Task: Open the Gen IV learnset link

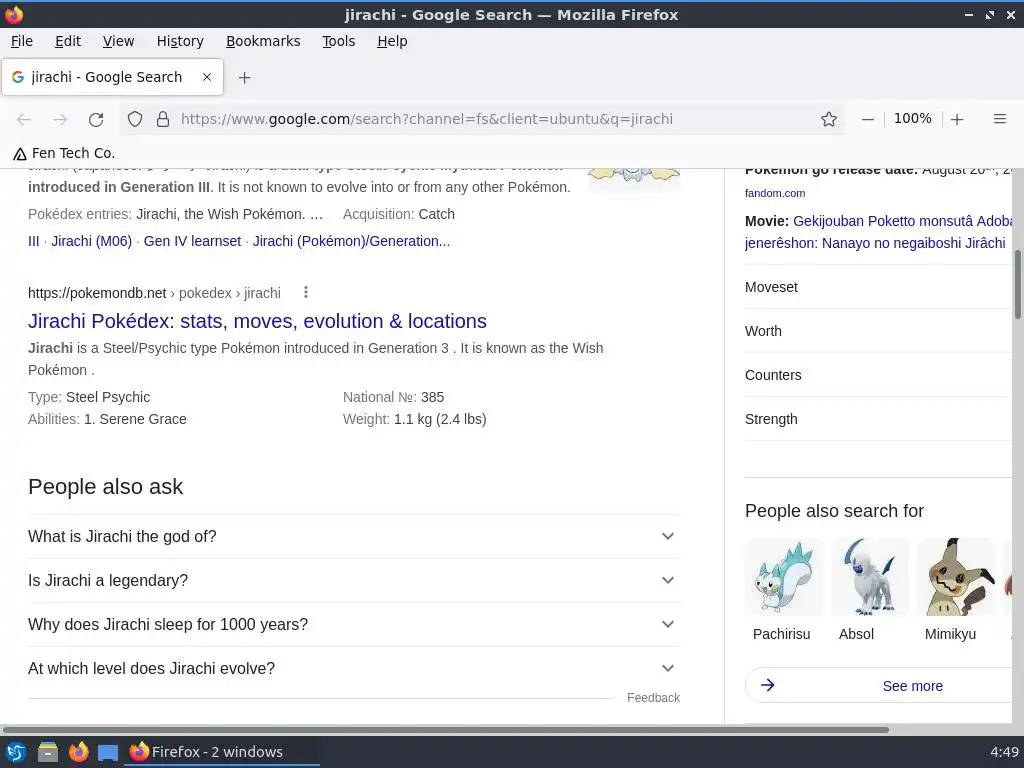Action: (192, 241)
